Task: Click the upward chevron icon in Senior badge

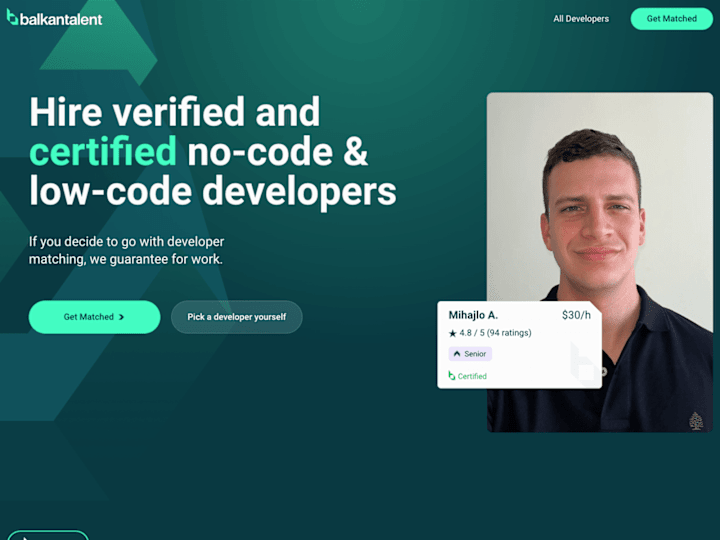Action: [x=457, y=354]
